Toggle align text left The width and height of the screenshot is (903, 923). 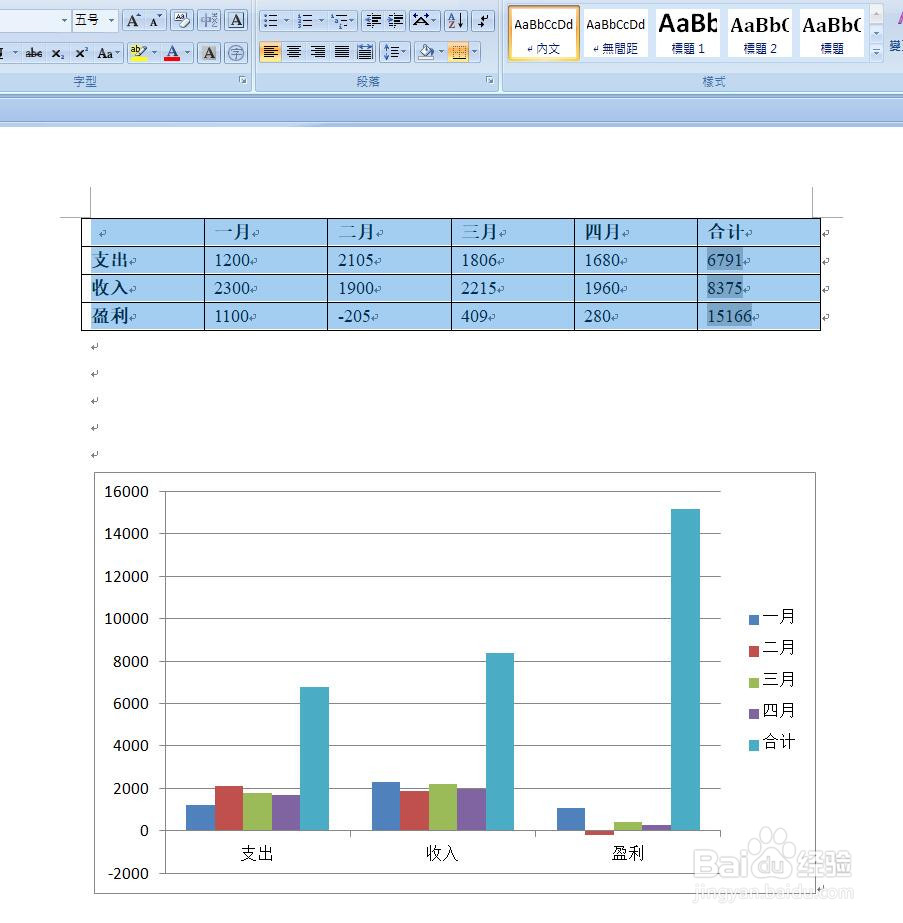(x=270, y=52)
